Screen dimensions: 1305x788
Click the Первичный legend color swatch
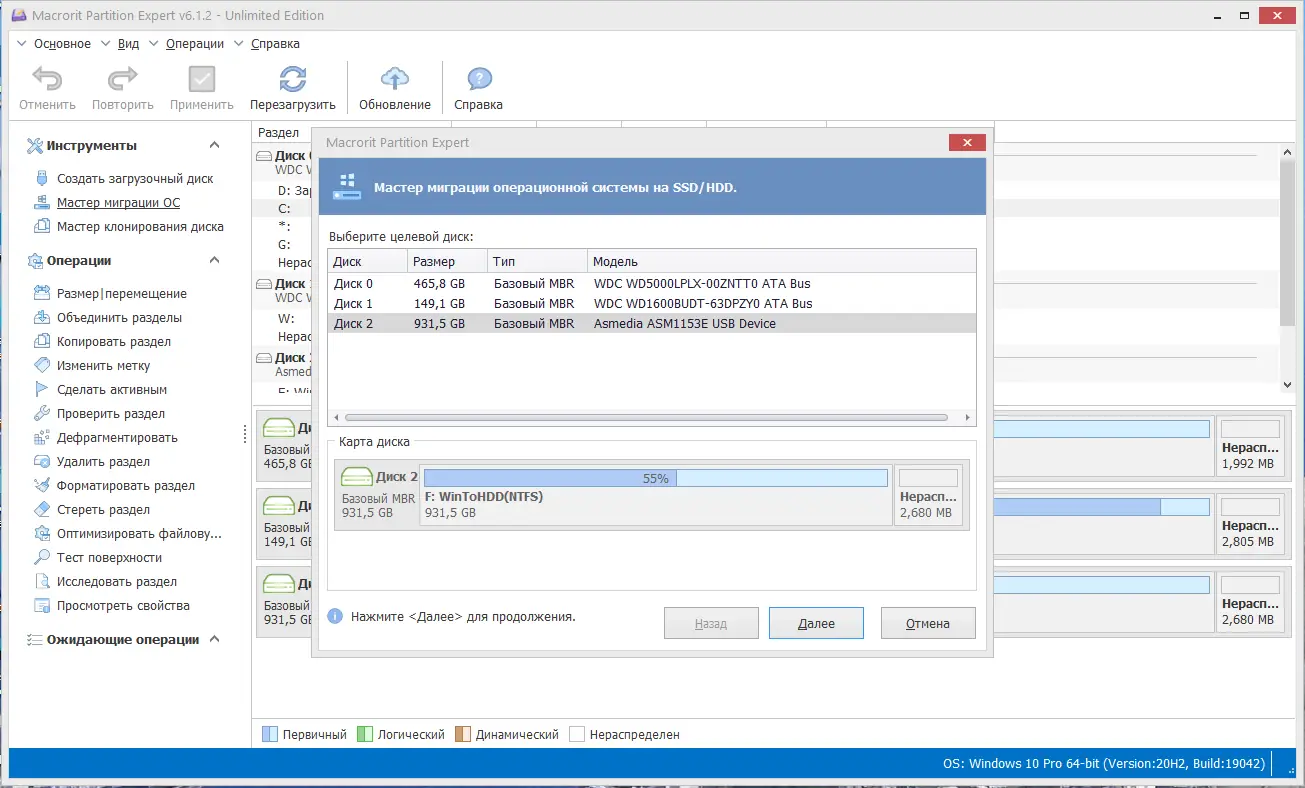click(x=269, y=734)
